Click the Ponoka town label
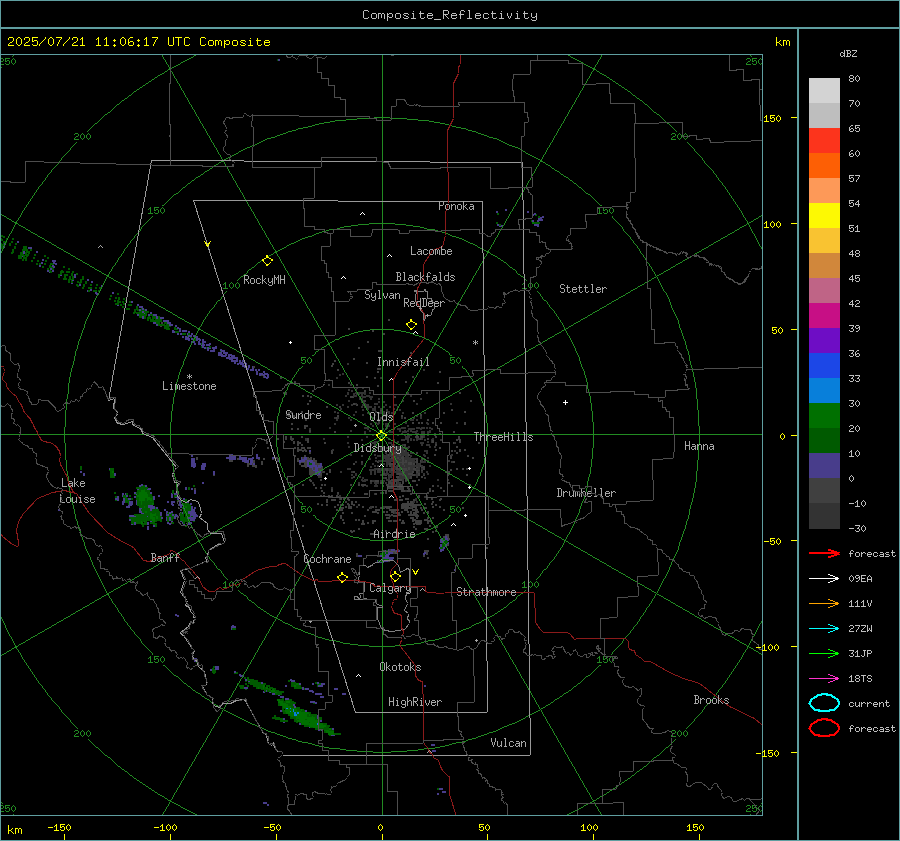Screen dimensions: 900x841 pos(456,206)
